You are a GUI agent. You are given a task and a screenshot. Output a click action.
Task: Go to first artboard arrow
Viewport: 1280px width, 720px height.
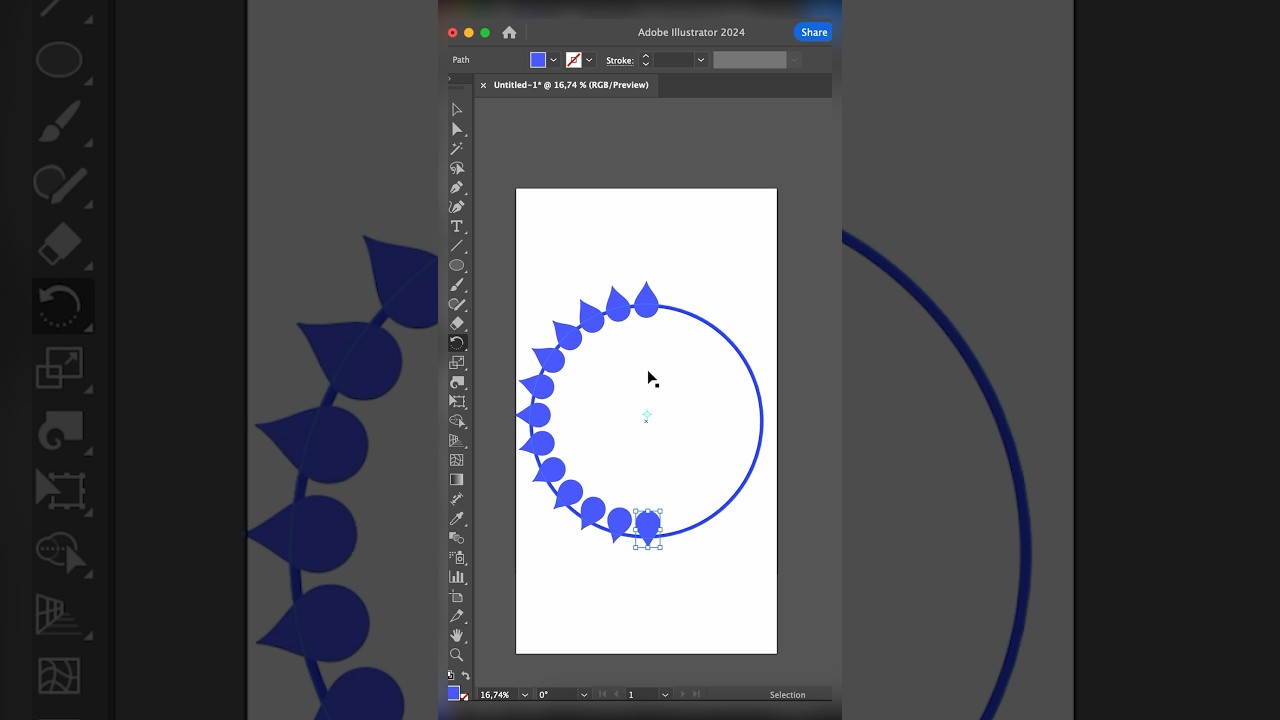pos(602,694)
